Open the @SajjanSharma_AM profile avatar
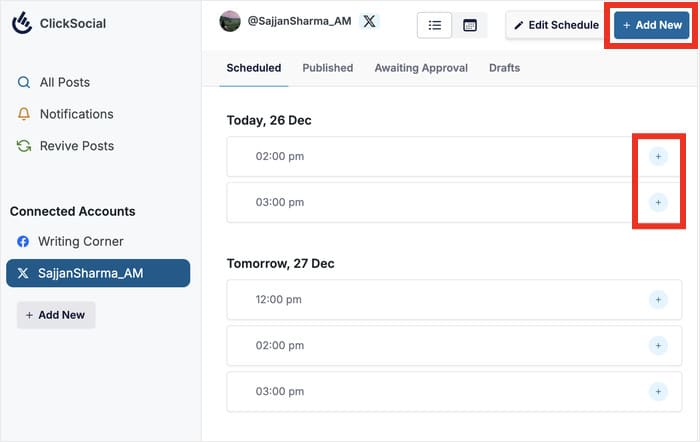This screenshot has height=442, width=700. [229, 21]
